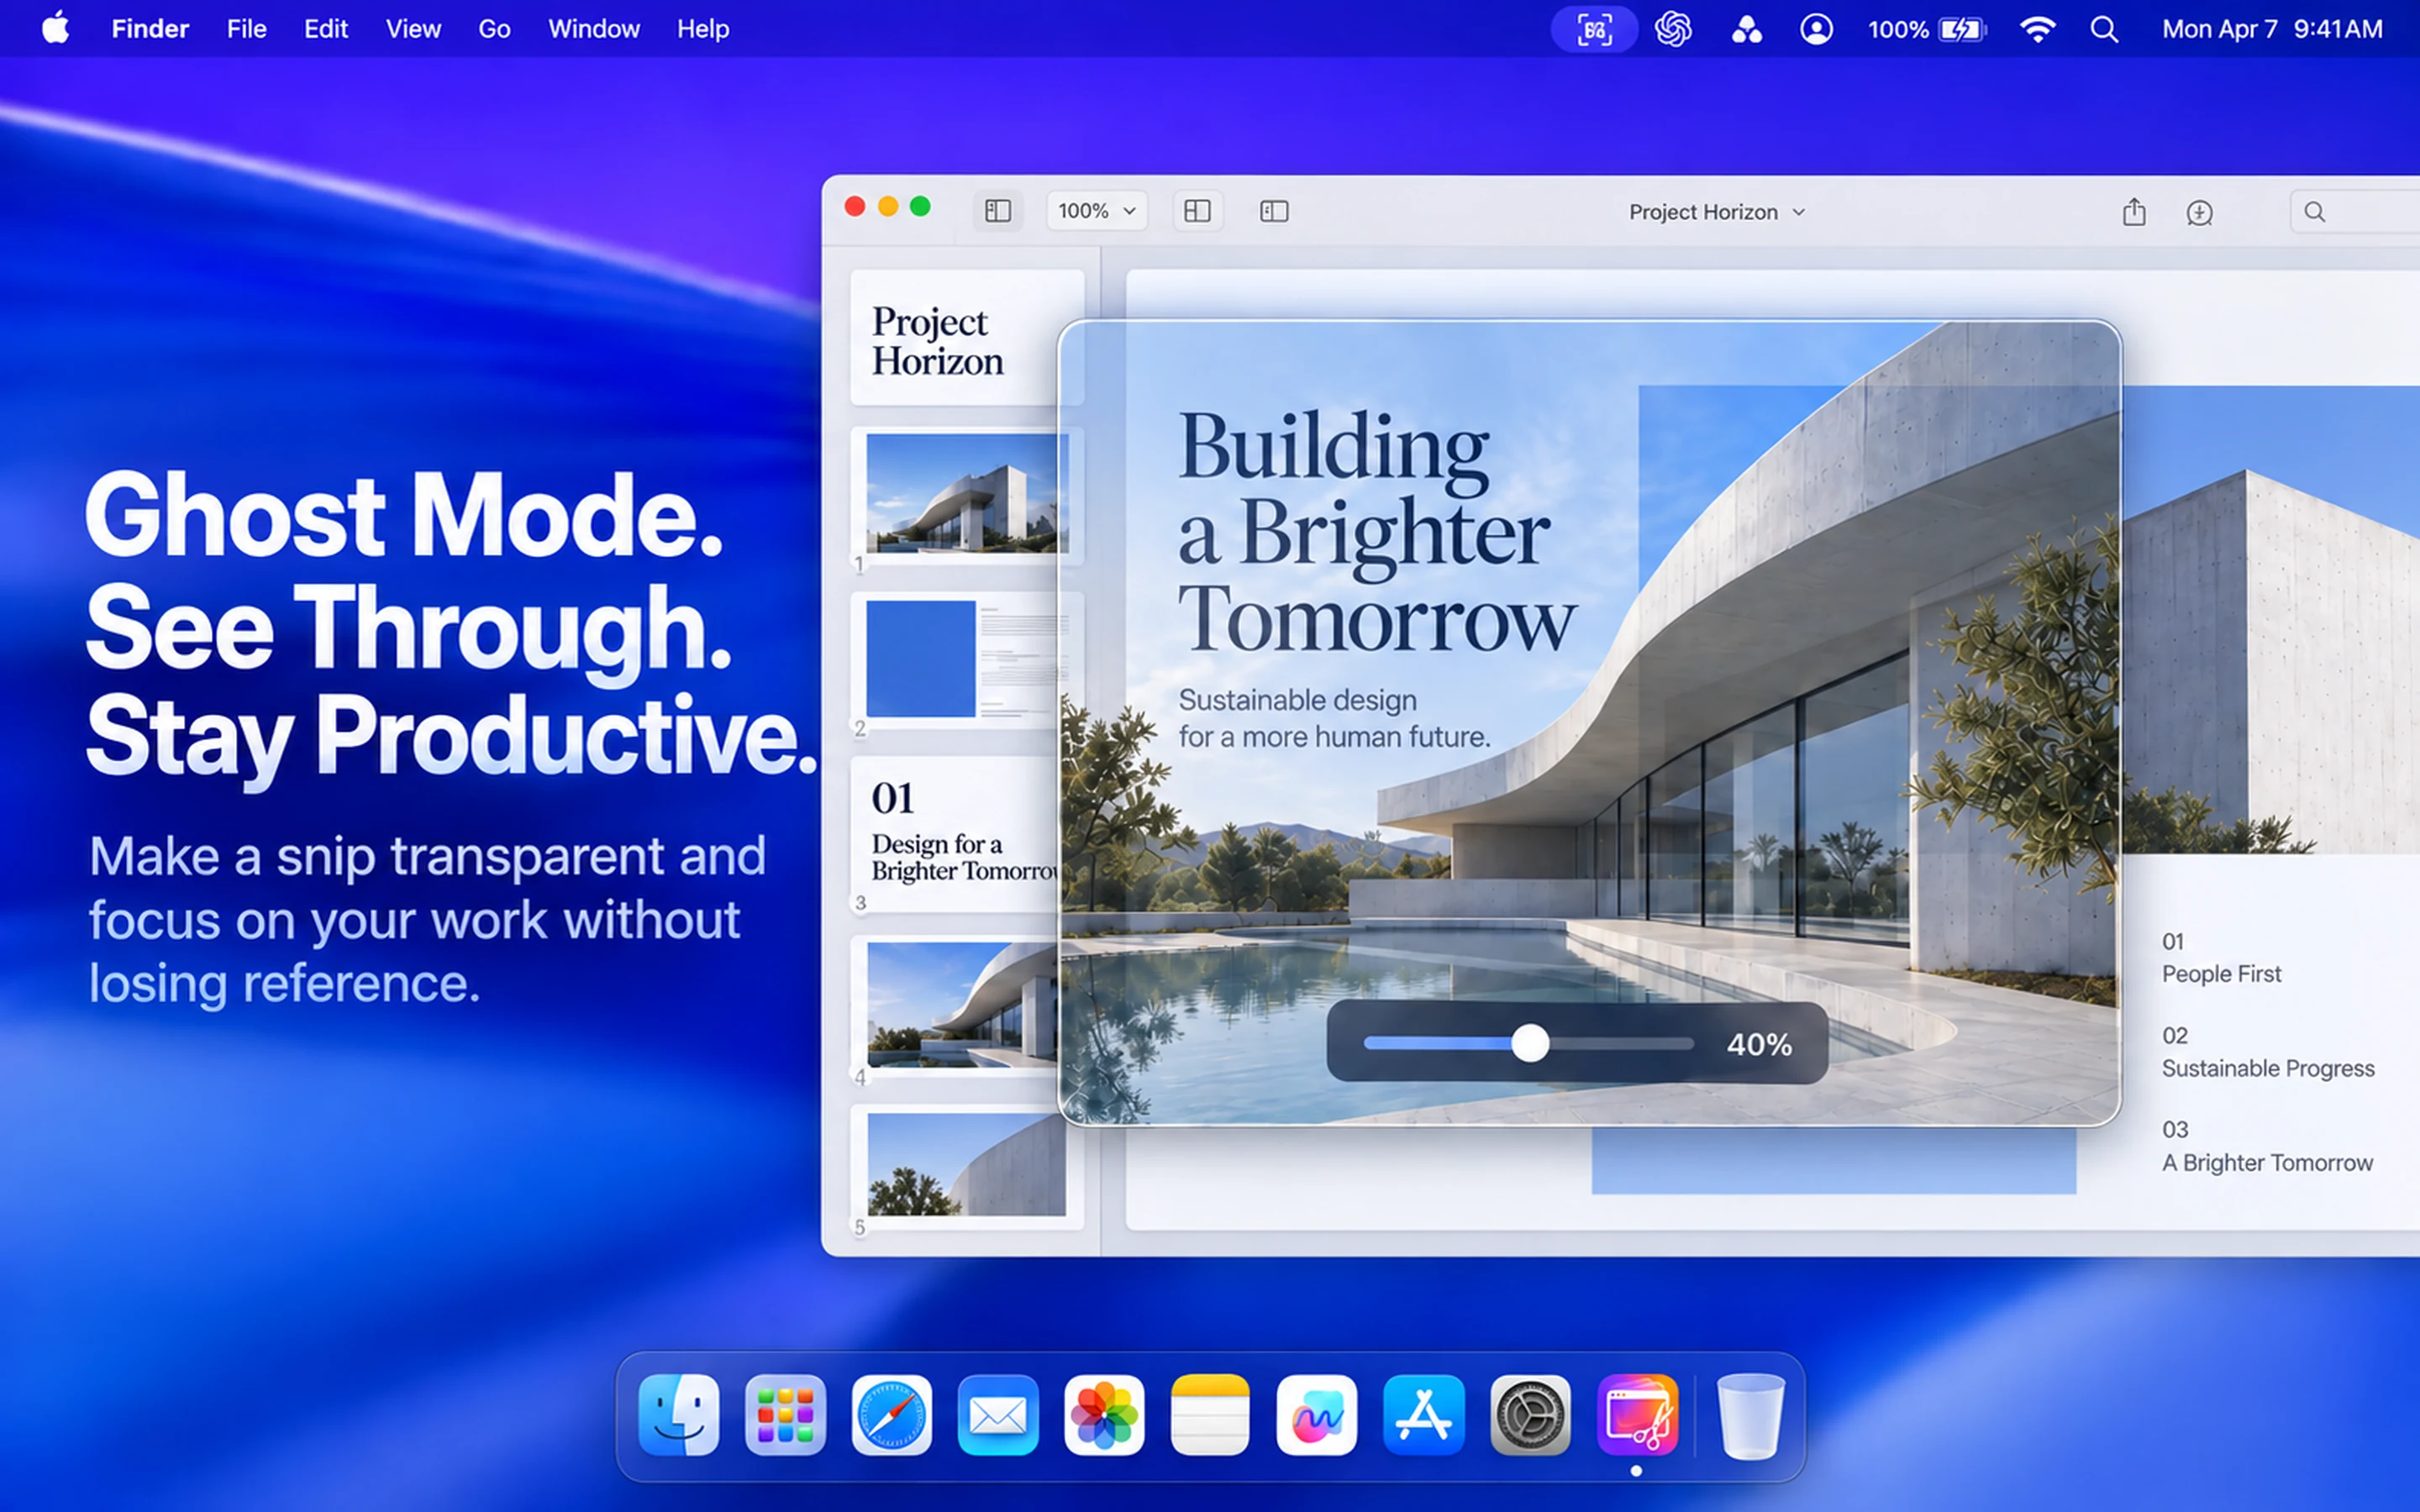Open Launchpad from the Dock
The width and height of the screenshot is (2420, 1512).
tap(785, 1415)
